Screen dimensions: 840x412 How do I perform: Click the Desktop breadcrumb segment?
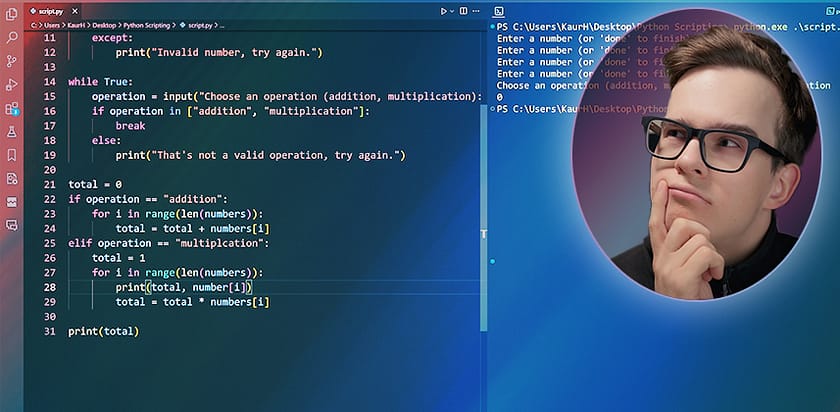(104, 25)
